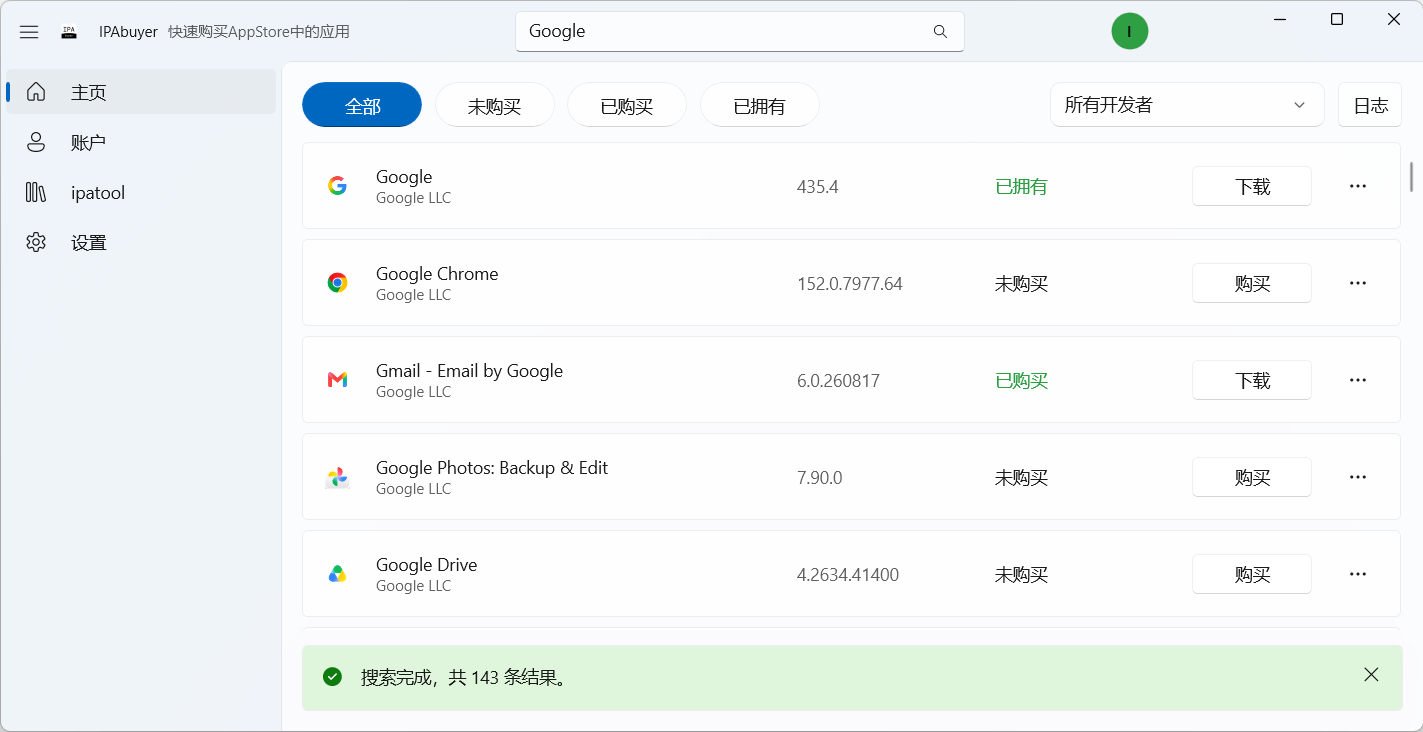Click the 未购买 status of Google Drive
This screenshot has height=732, width=1423.
coord(1021,575)
